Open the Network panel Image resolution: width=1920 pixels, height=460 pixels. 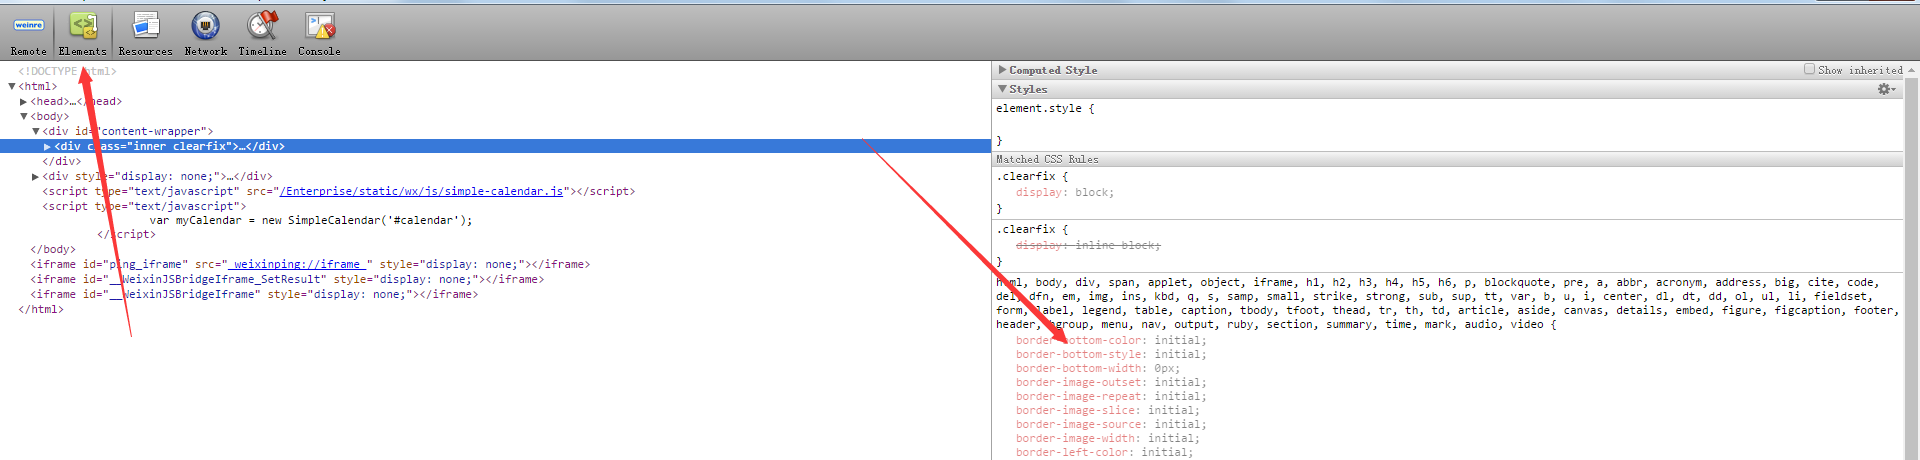tap(205, 33)
